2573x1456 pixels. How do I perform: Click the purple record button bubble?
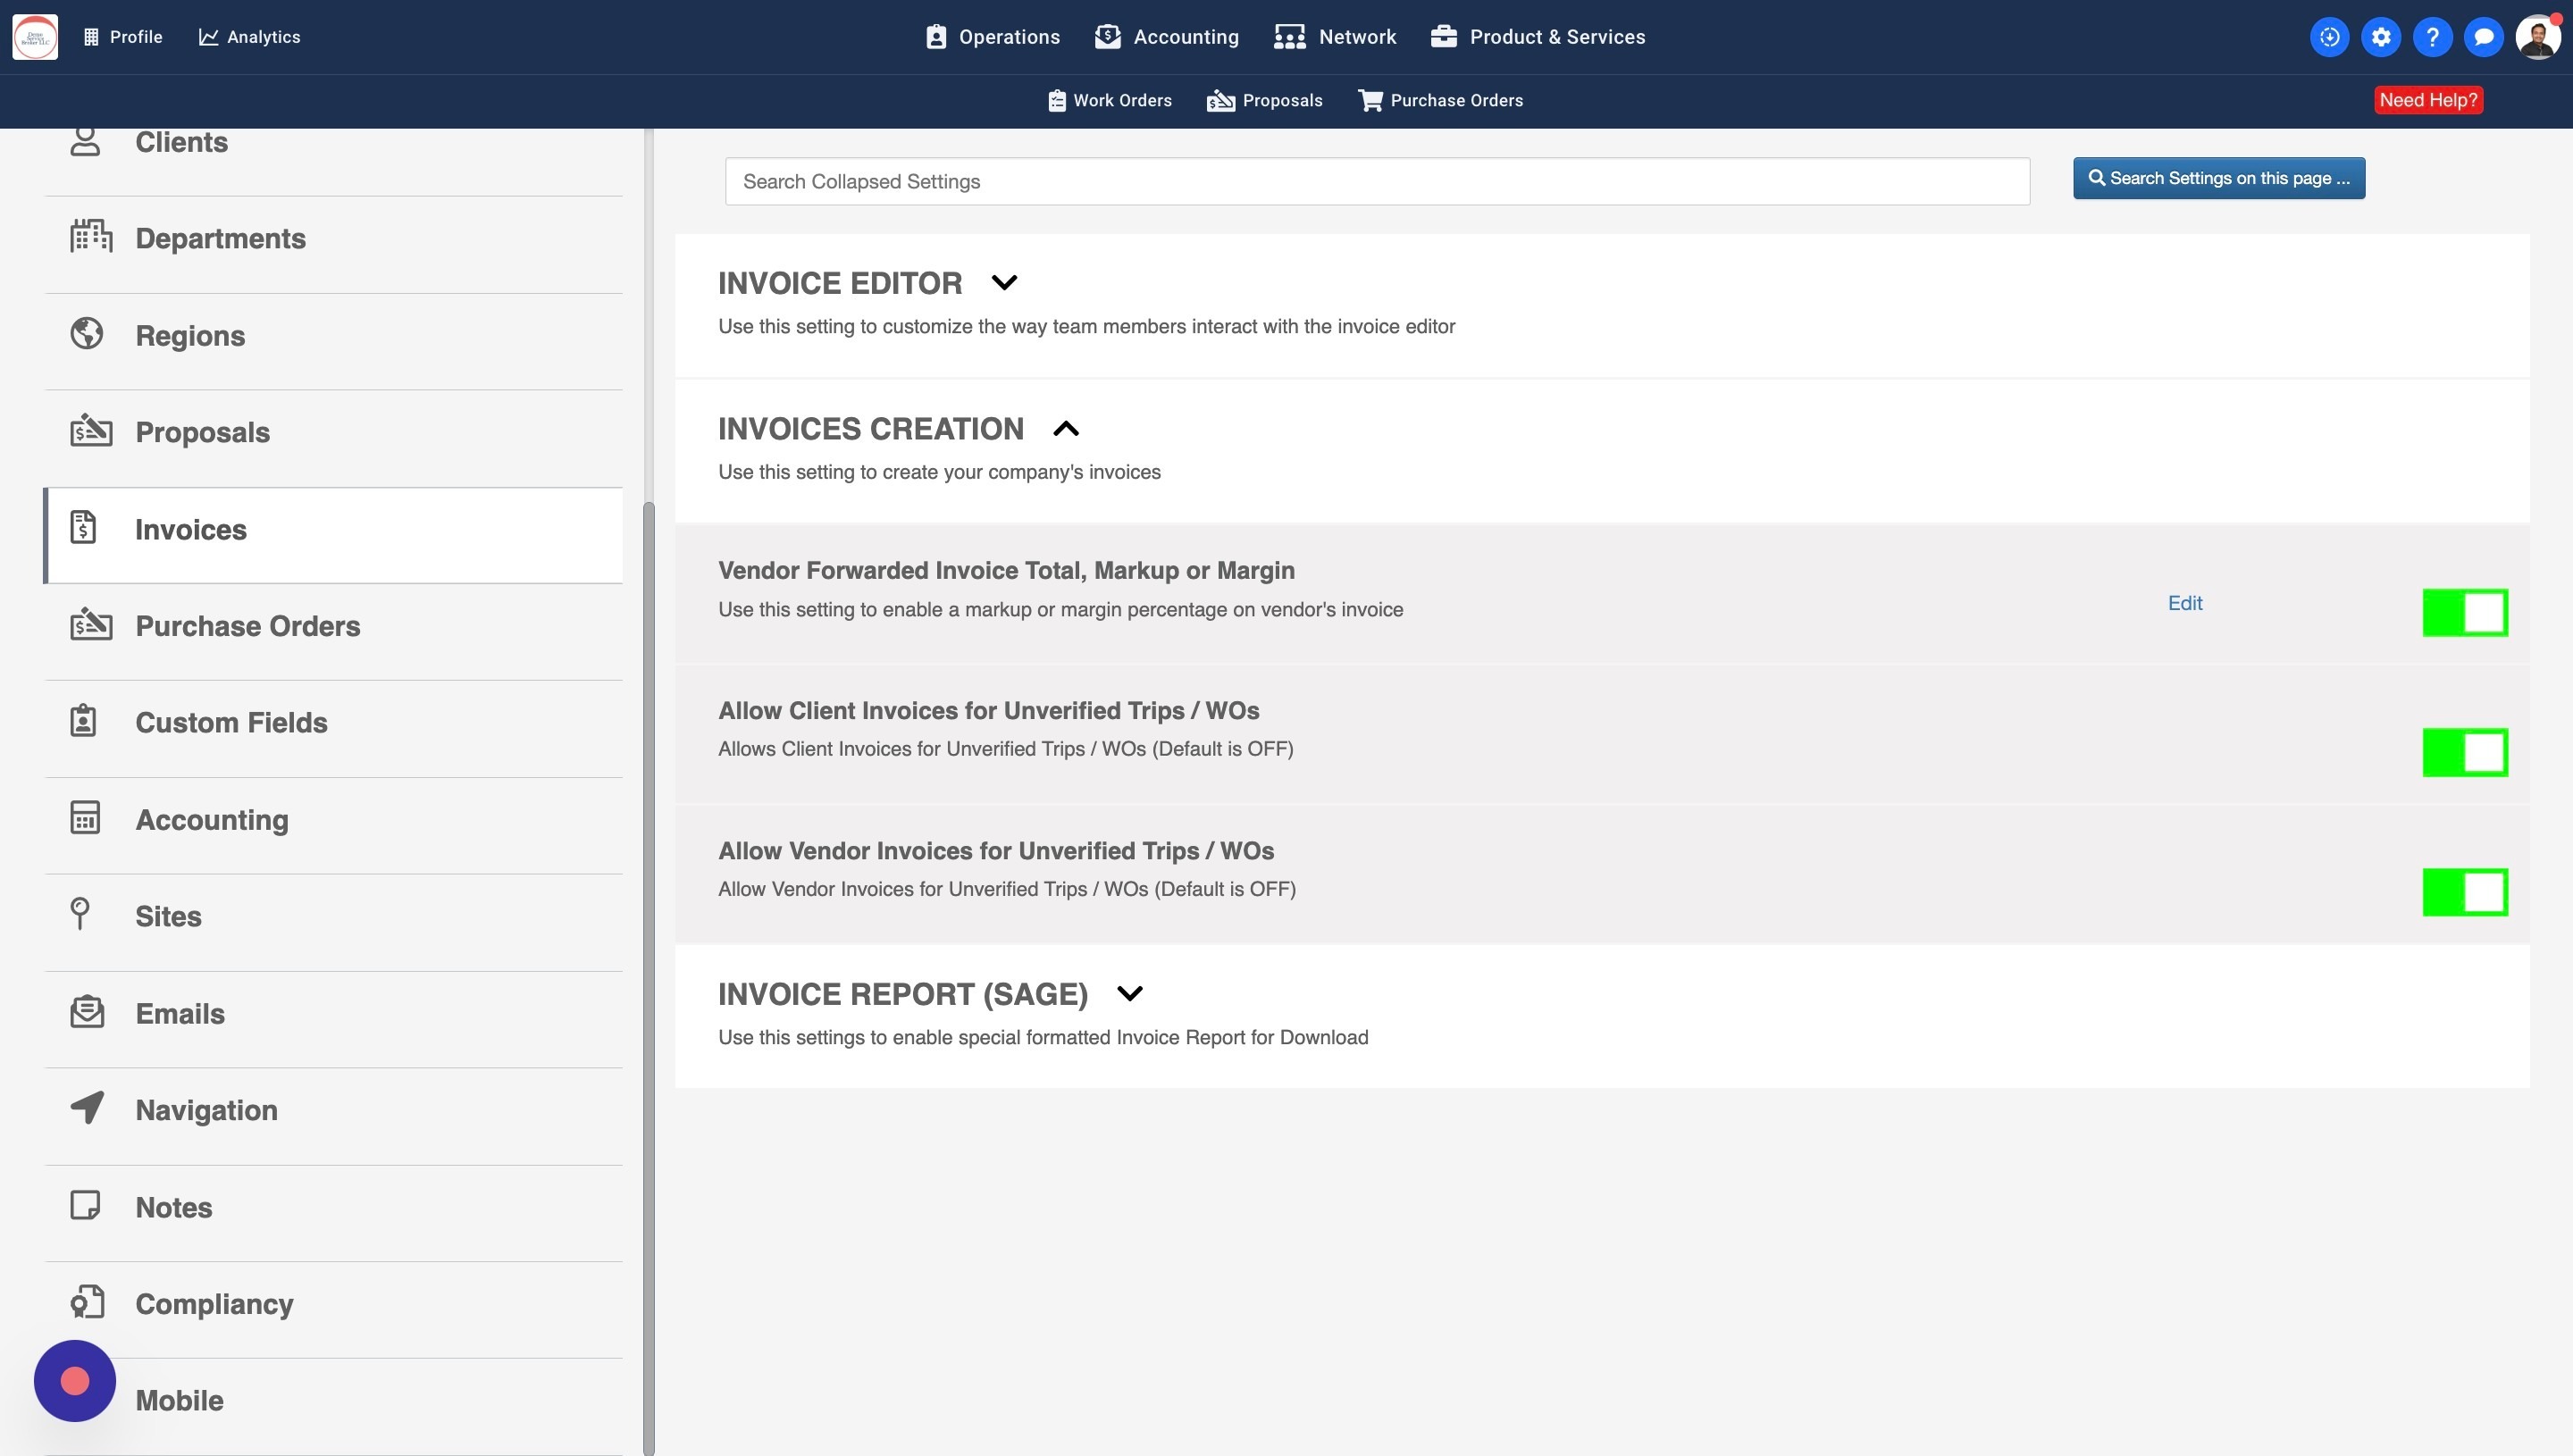pyautogui.click(x=75, y=1381)
